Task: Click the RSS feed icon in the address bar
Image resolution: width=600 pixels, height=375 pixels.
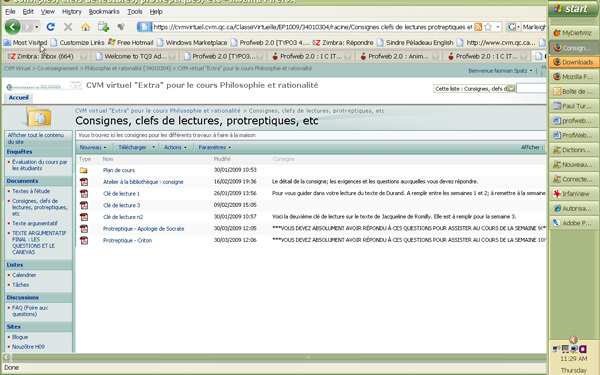Action: tap(478, 27)
